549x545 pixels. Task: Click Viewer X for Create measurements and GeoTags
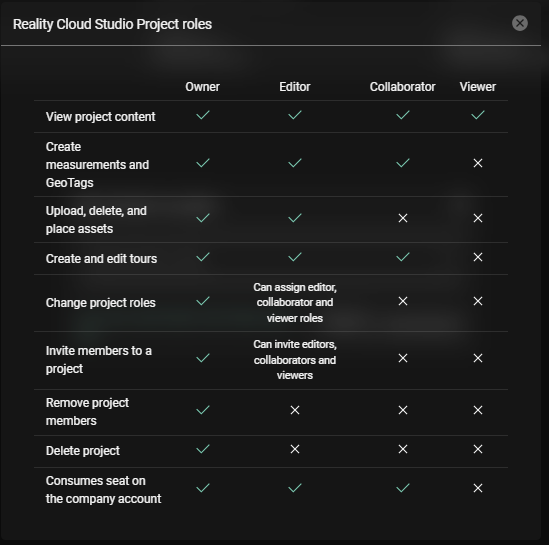point(478,163)
